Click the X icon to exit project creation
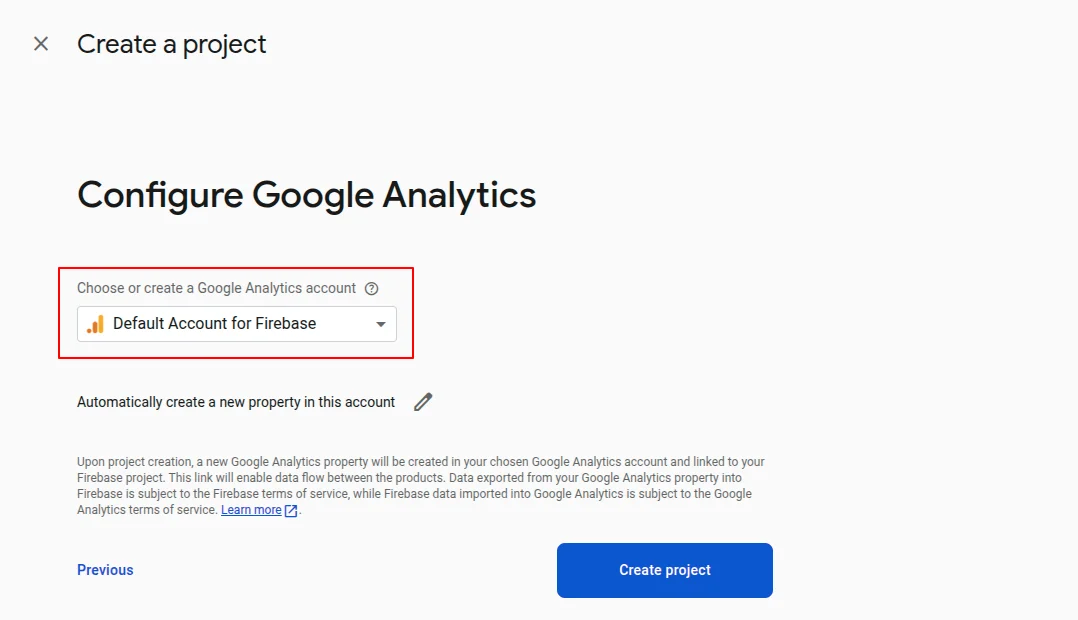This screenshot has height=620, width=1078. [39, 43]
